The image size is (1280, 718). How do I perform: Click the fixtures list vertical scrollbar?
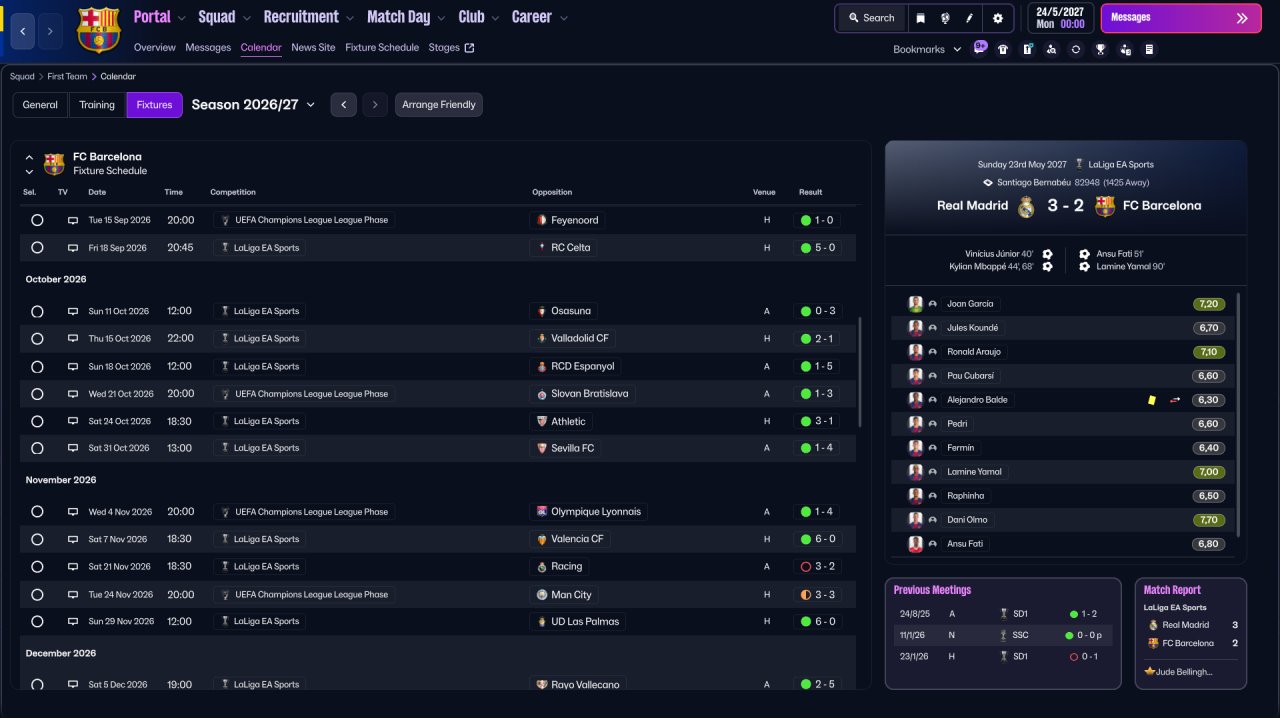859,373
